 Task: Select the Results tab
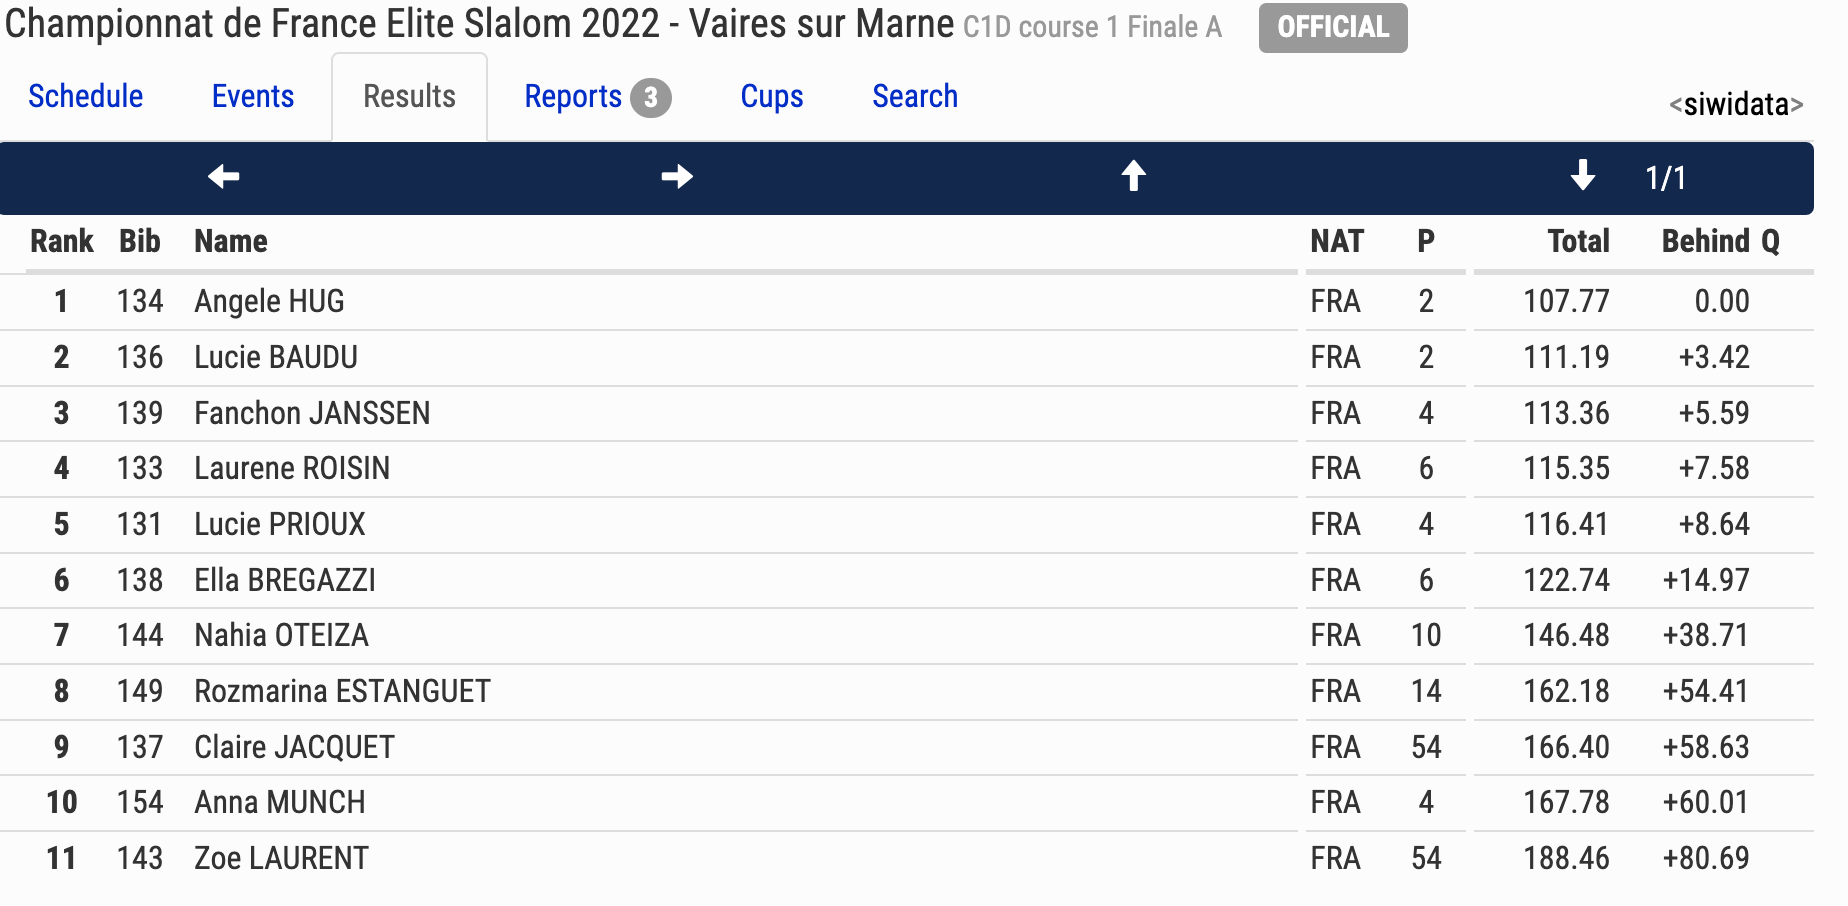pos(410,97)
